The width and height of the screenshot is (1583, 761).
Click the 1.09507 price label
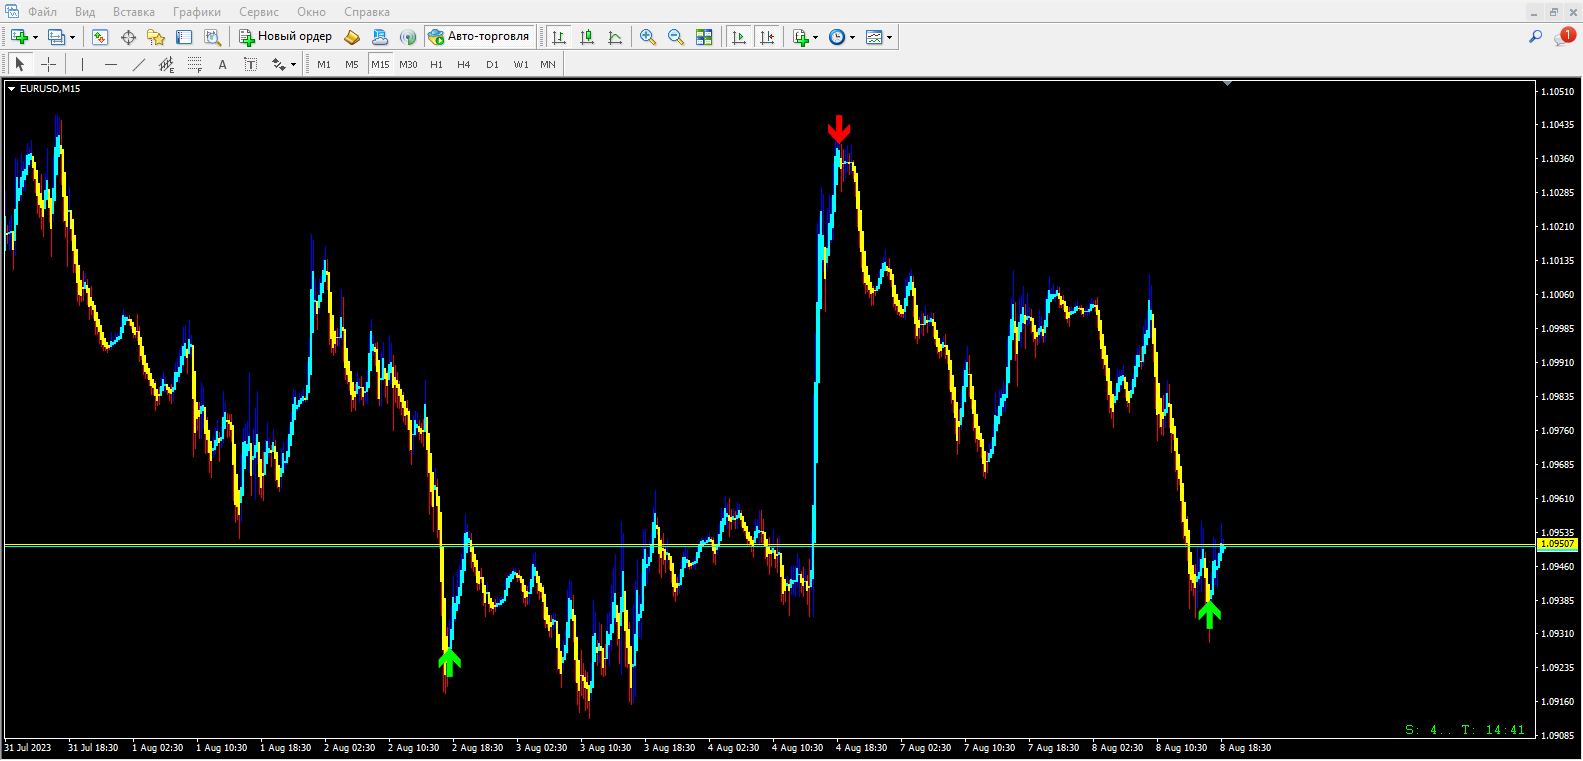coord(1557,544)
